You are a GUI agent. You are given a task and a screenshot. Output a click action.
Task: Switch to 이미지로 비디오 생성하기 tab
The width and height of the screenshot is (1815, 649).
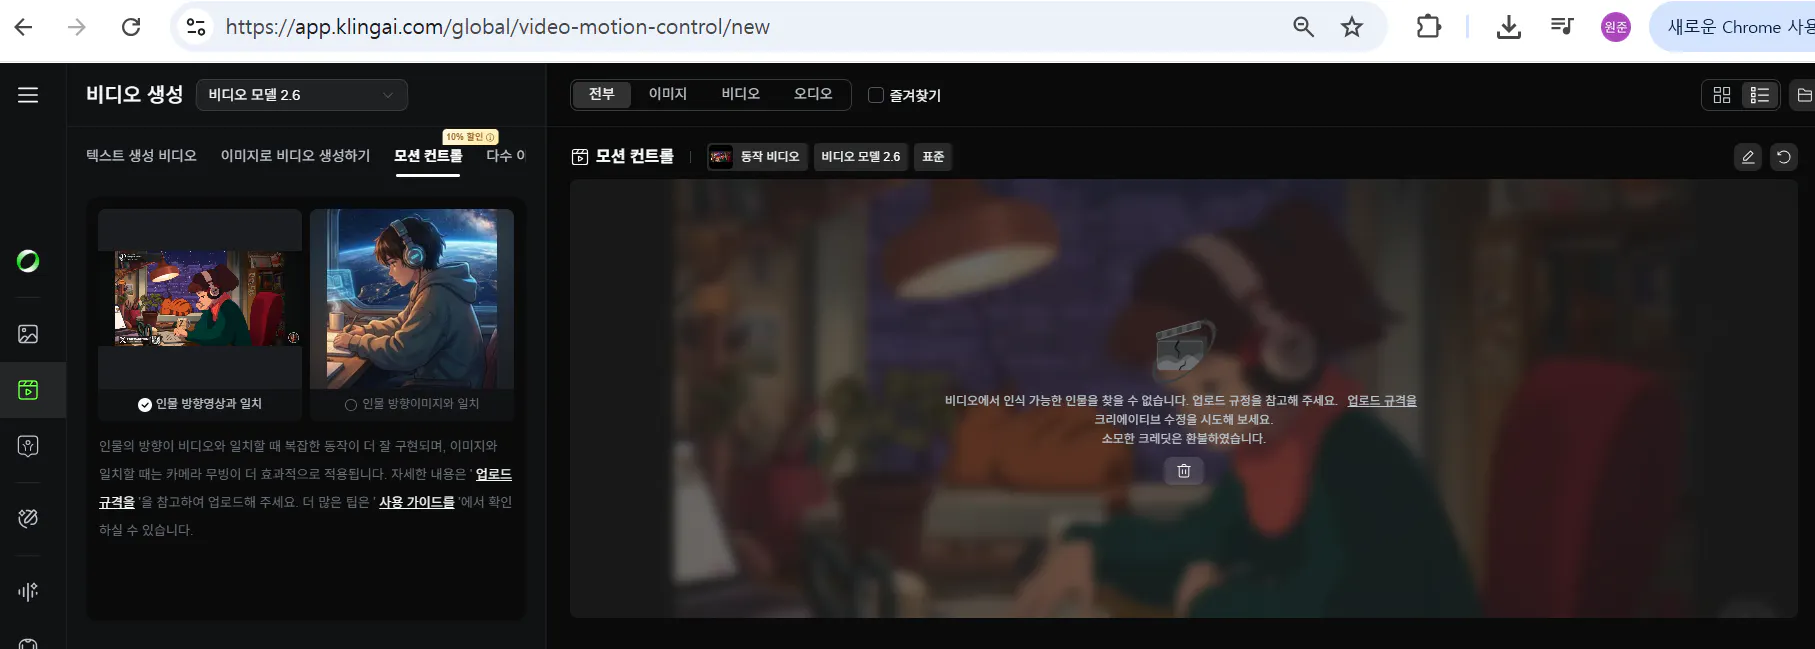coord(295,156)
